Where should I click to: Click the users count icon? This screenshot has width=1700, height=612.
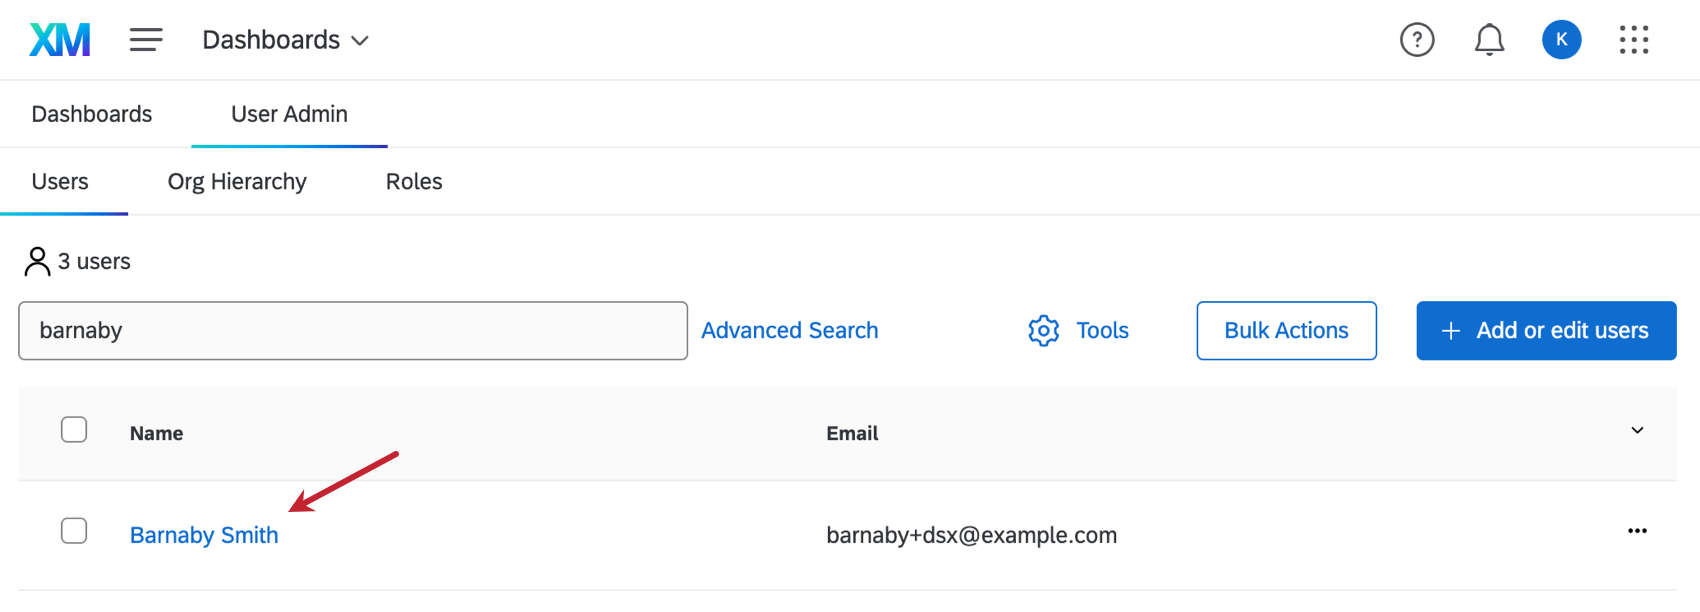(x=38, y=260)
